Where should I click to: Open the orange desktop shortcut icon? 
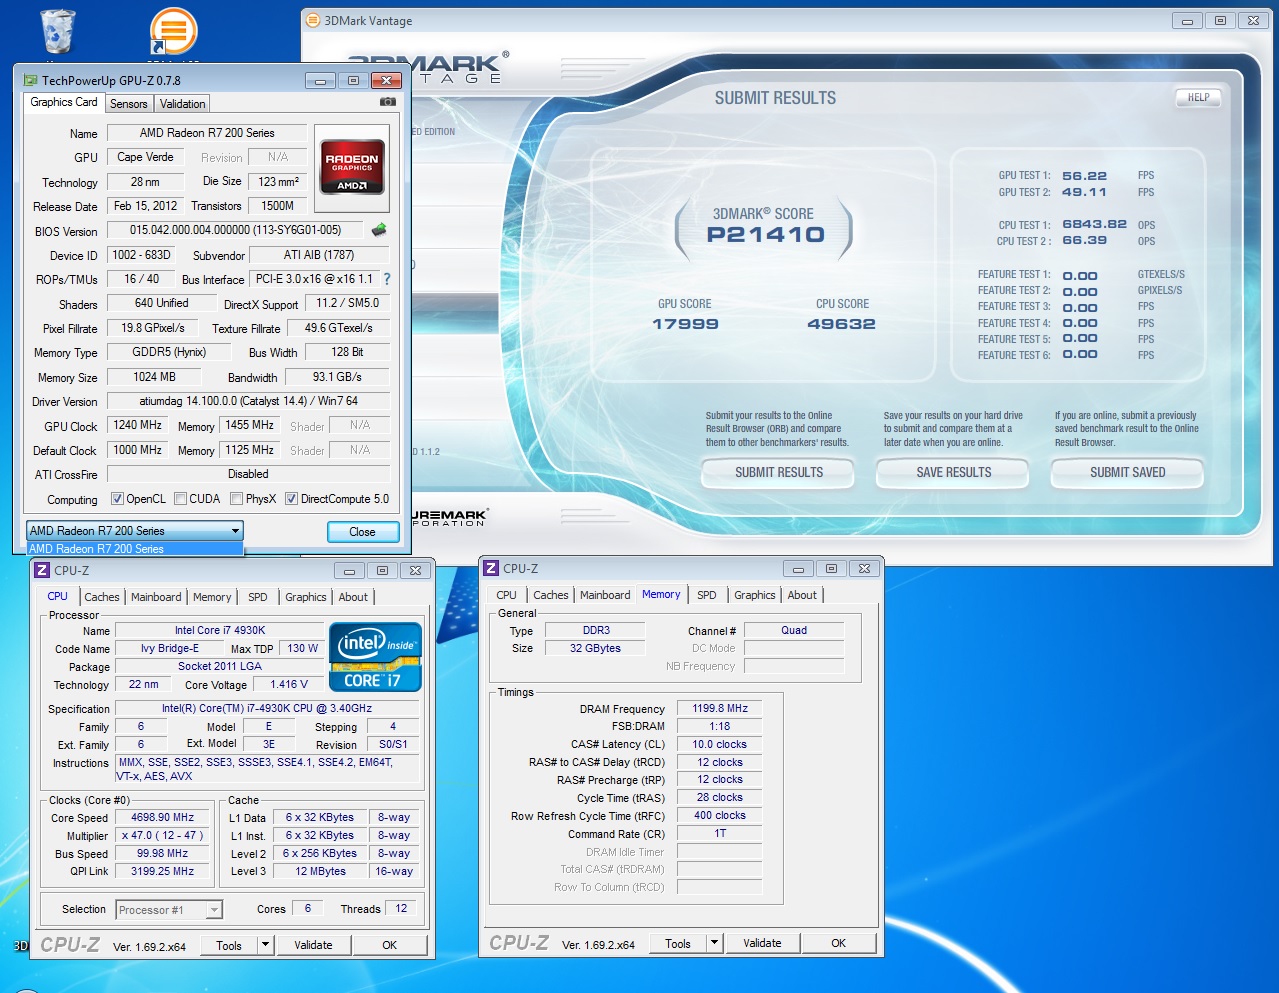[x=173, y=31]
